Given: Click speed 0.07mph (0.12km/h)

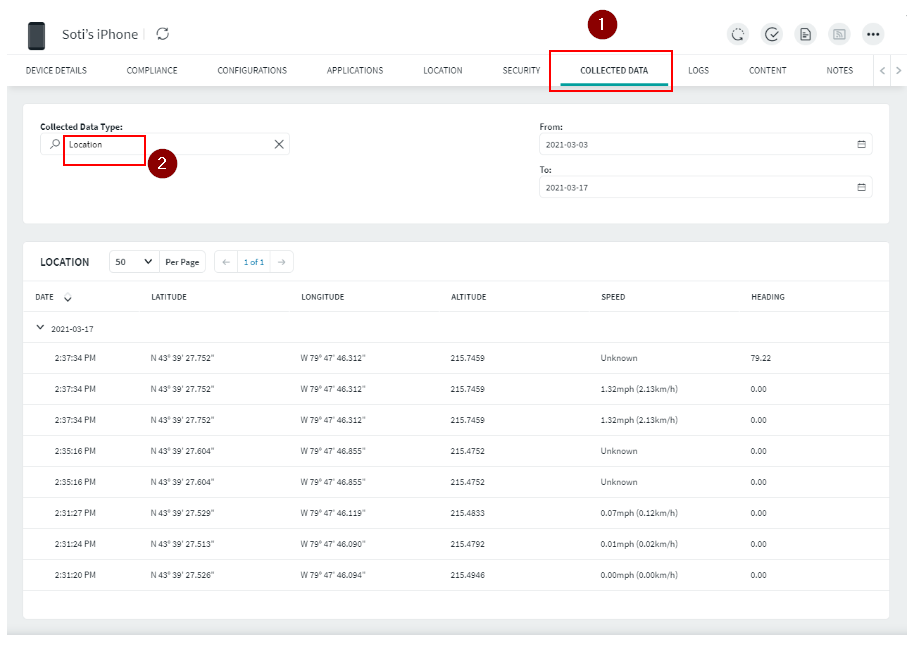Looking at the screenshot, I should pyautogui.click(x=639, y=513).
